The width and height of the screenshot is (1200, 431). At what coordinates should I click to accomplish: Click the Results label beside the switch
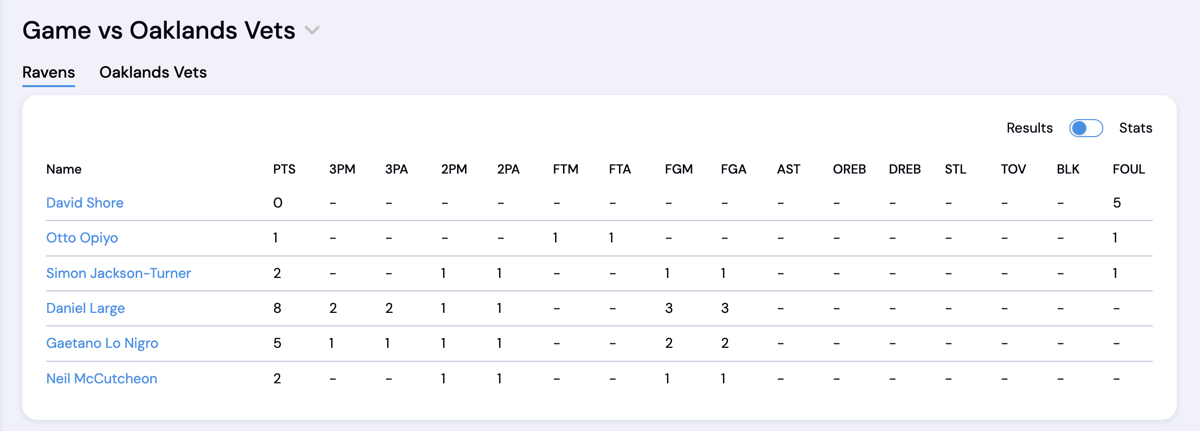click(x=1029, y=128)
